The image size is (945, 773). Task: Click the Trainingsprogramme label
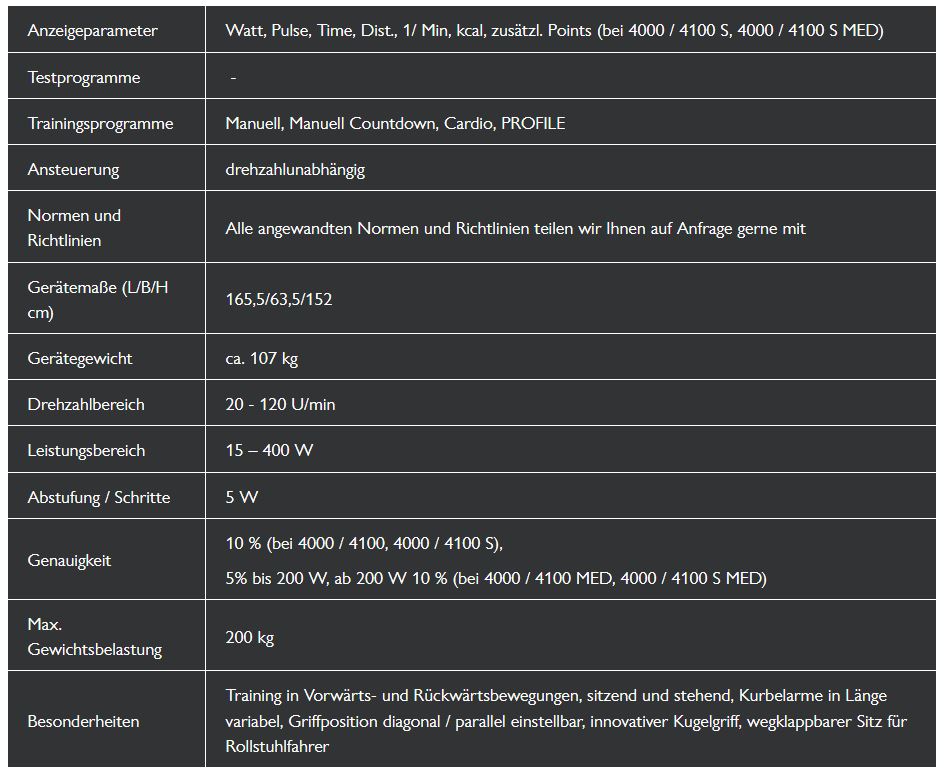point(100,124)
